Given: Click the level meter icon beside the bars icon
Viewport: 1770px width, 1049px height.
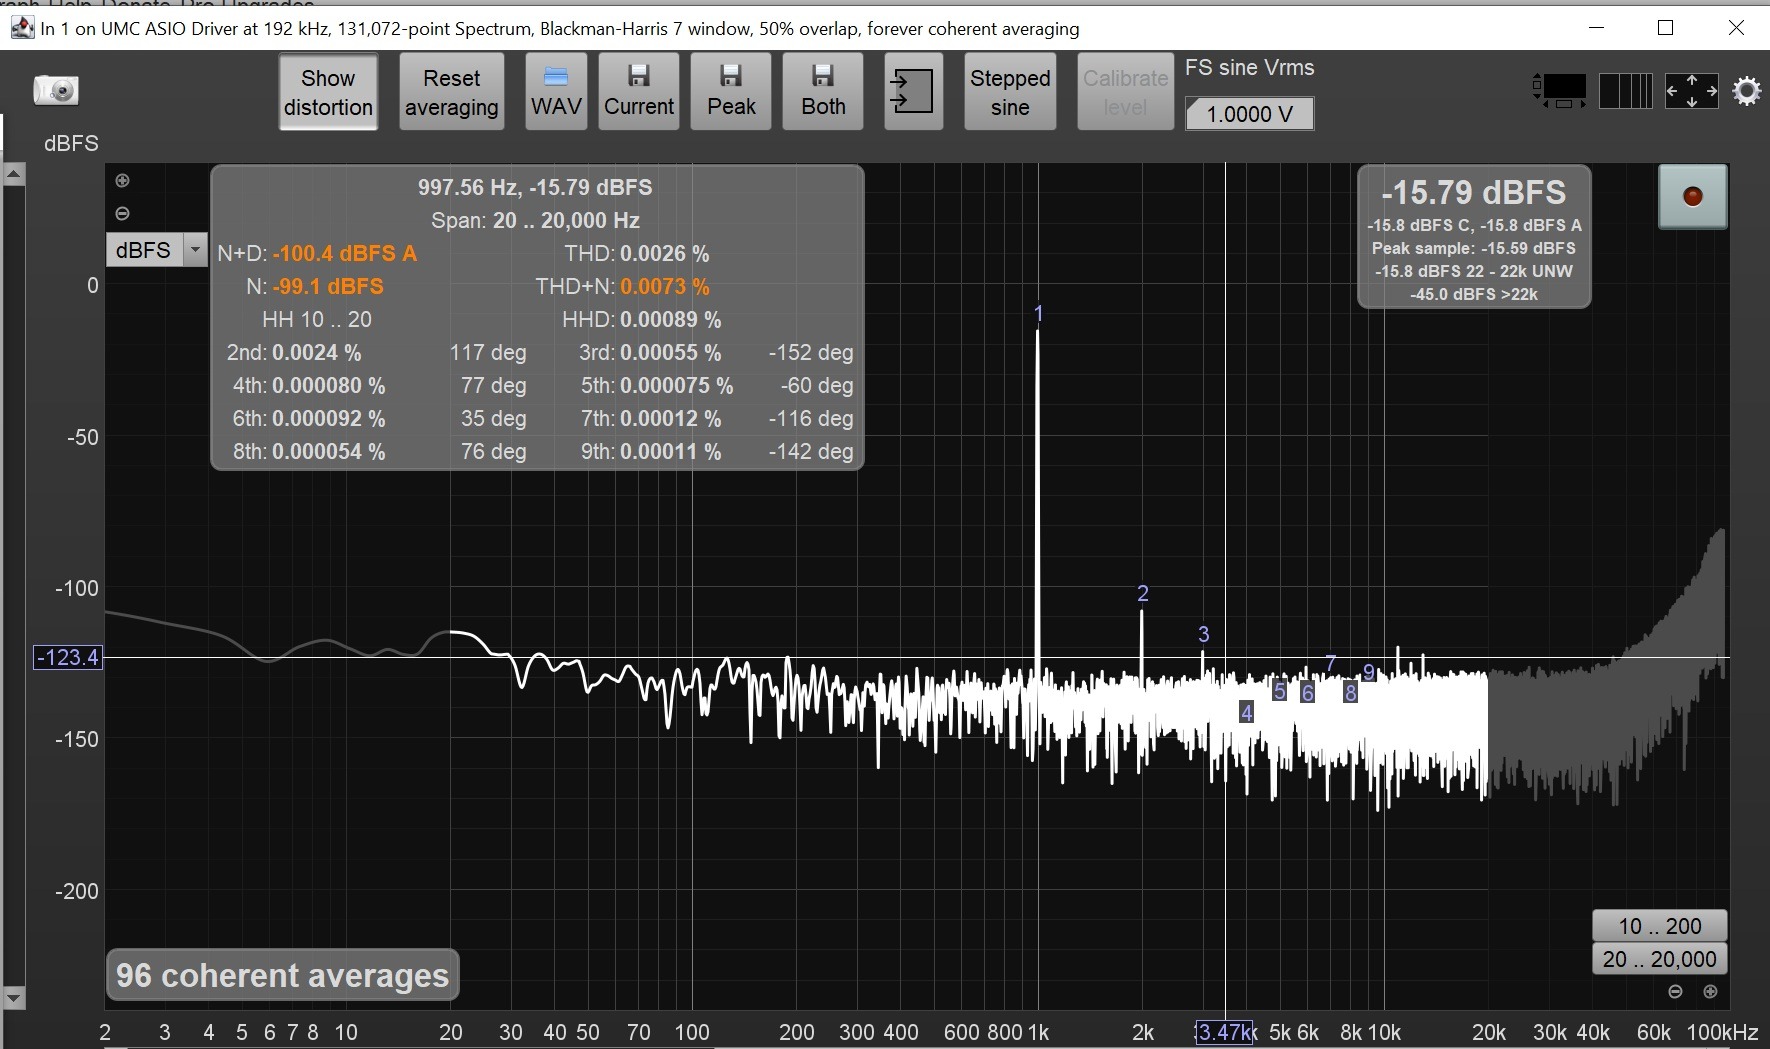Looking at the screenshot, I should pyautogui.click(x=1560, y=91).
